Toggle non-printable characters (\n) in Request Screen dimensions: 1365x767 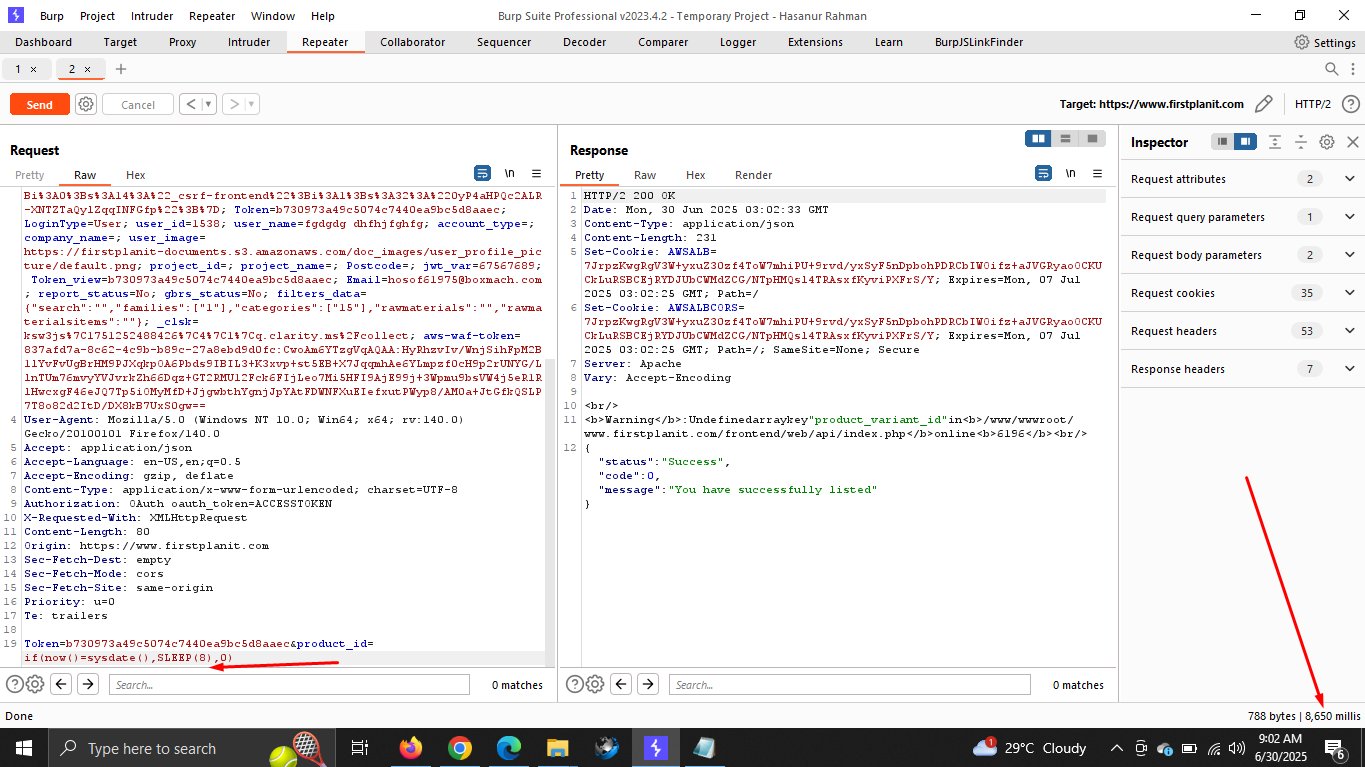(x=509, y=173)
